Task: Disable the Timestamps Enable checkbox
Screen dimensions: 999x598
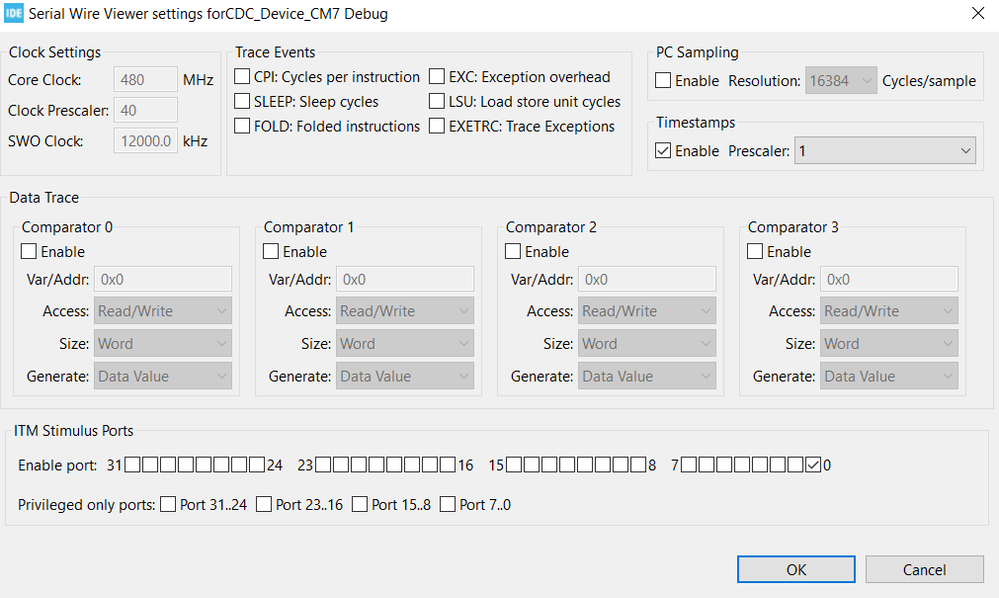Action: tap(663, 150)
